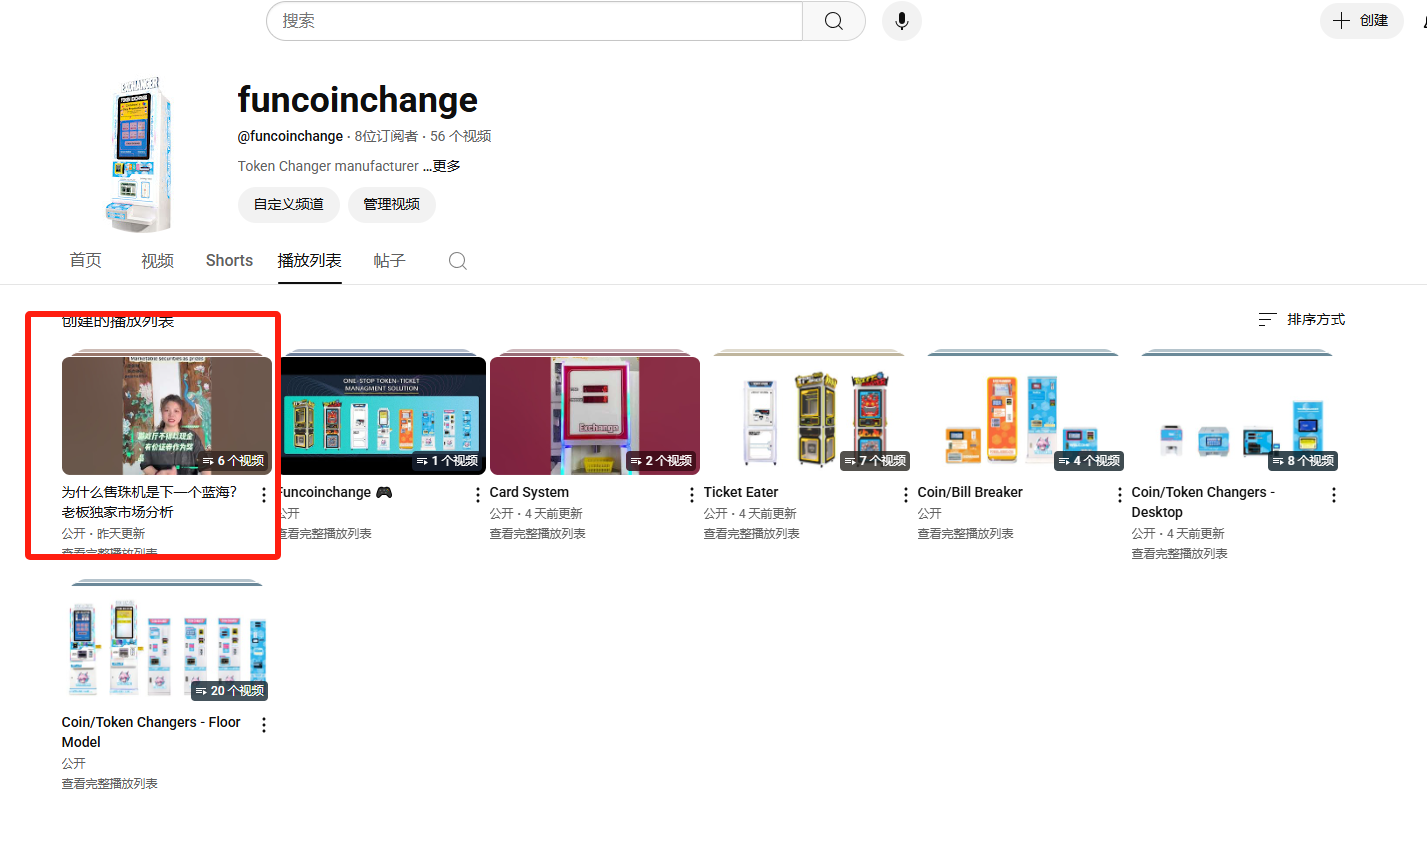The width and height of the screenshot is (1427, 862).
Task: Switch to the 视频 tab
Action: 158,261
